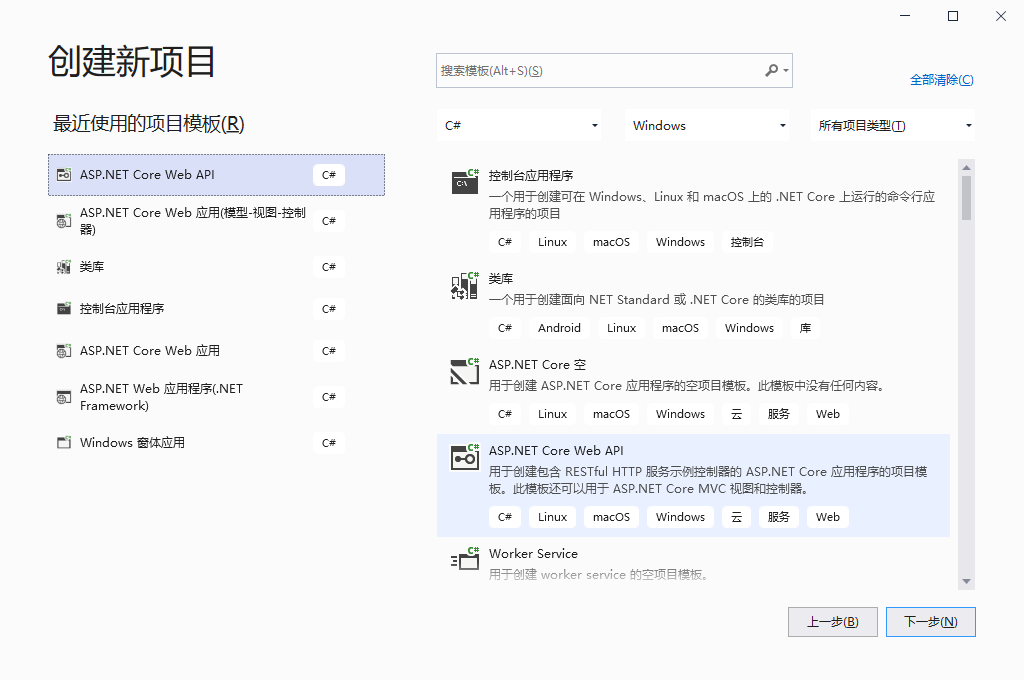The width and height of the screenshot is (1024, 680).
Task: Click the 控制台 tag under 控制台应用程序
Action: [x=747, y=242]
